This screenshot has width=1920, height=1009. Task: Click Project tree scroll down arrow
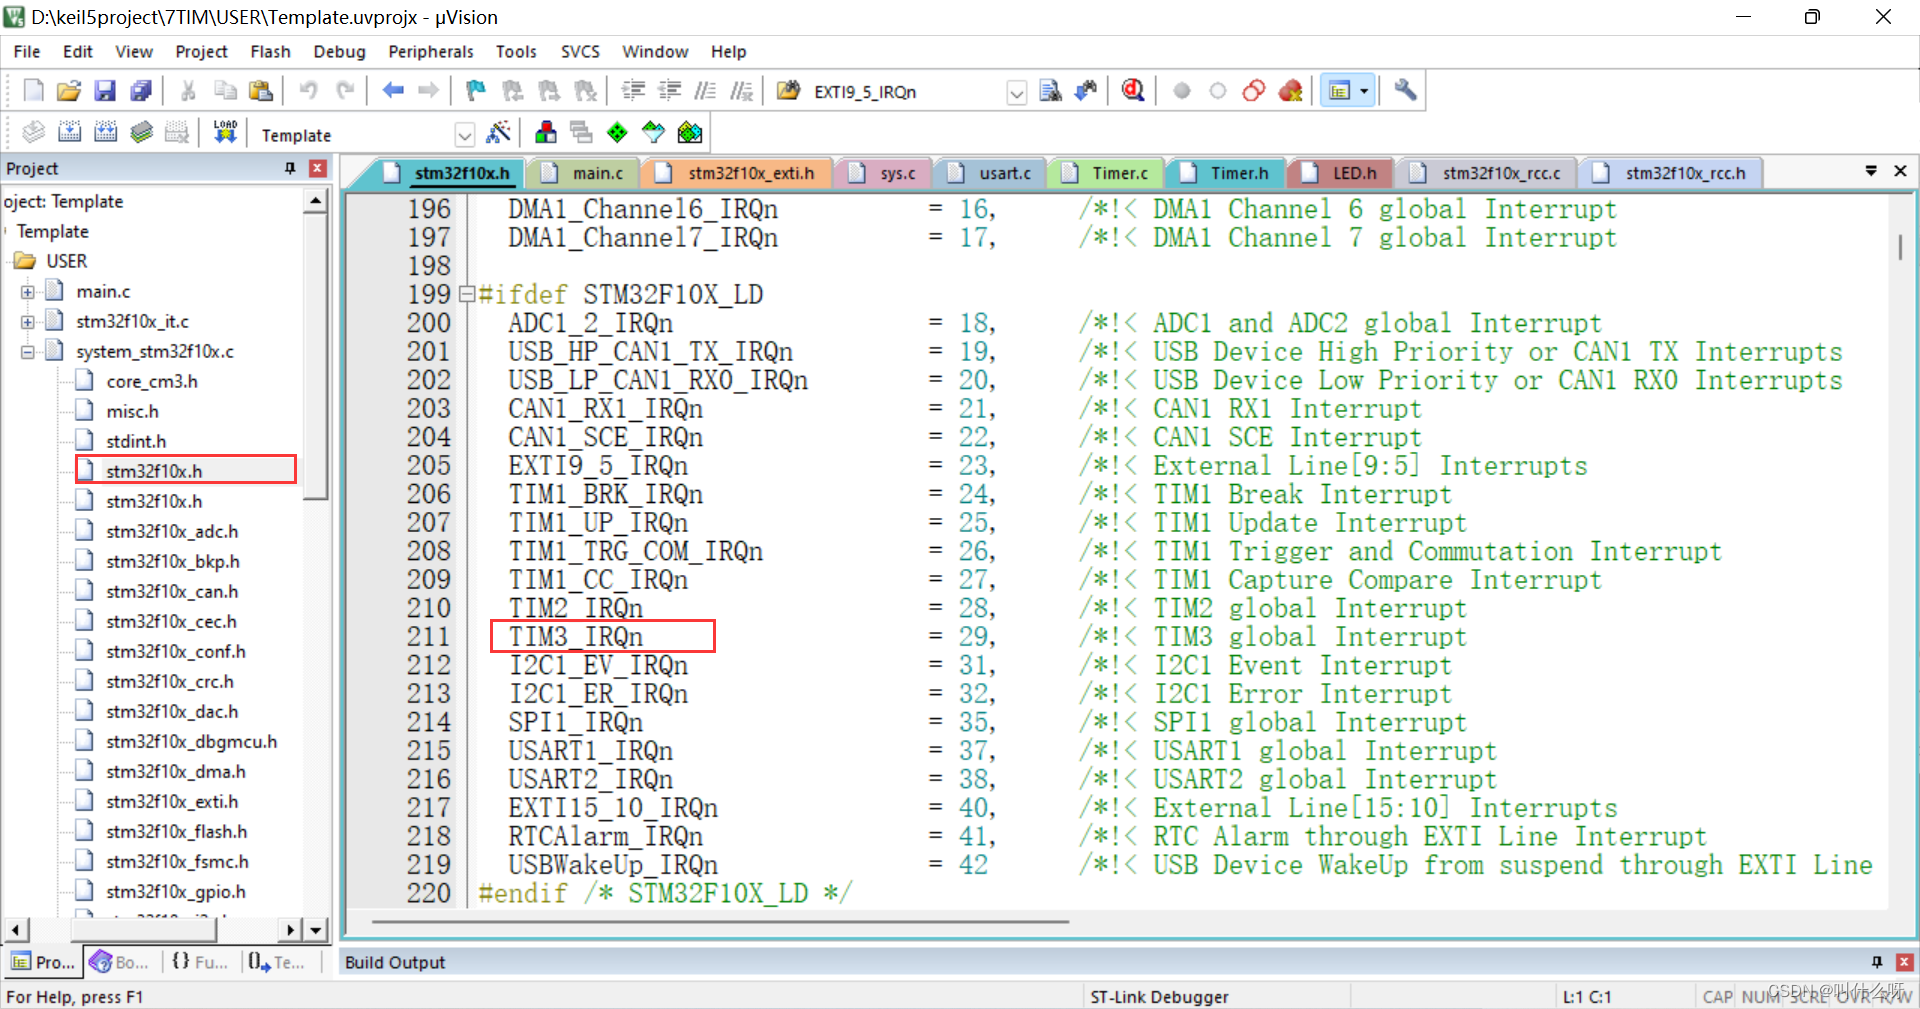(x=315, y=930)
